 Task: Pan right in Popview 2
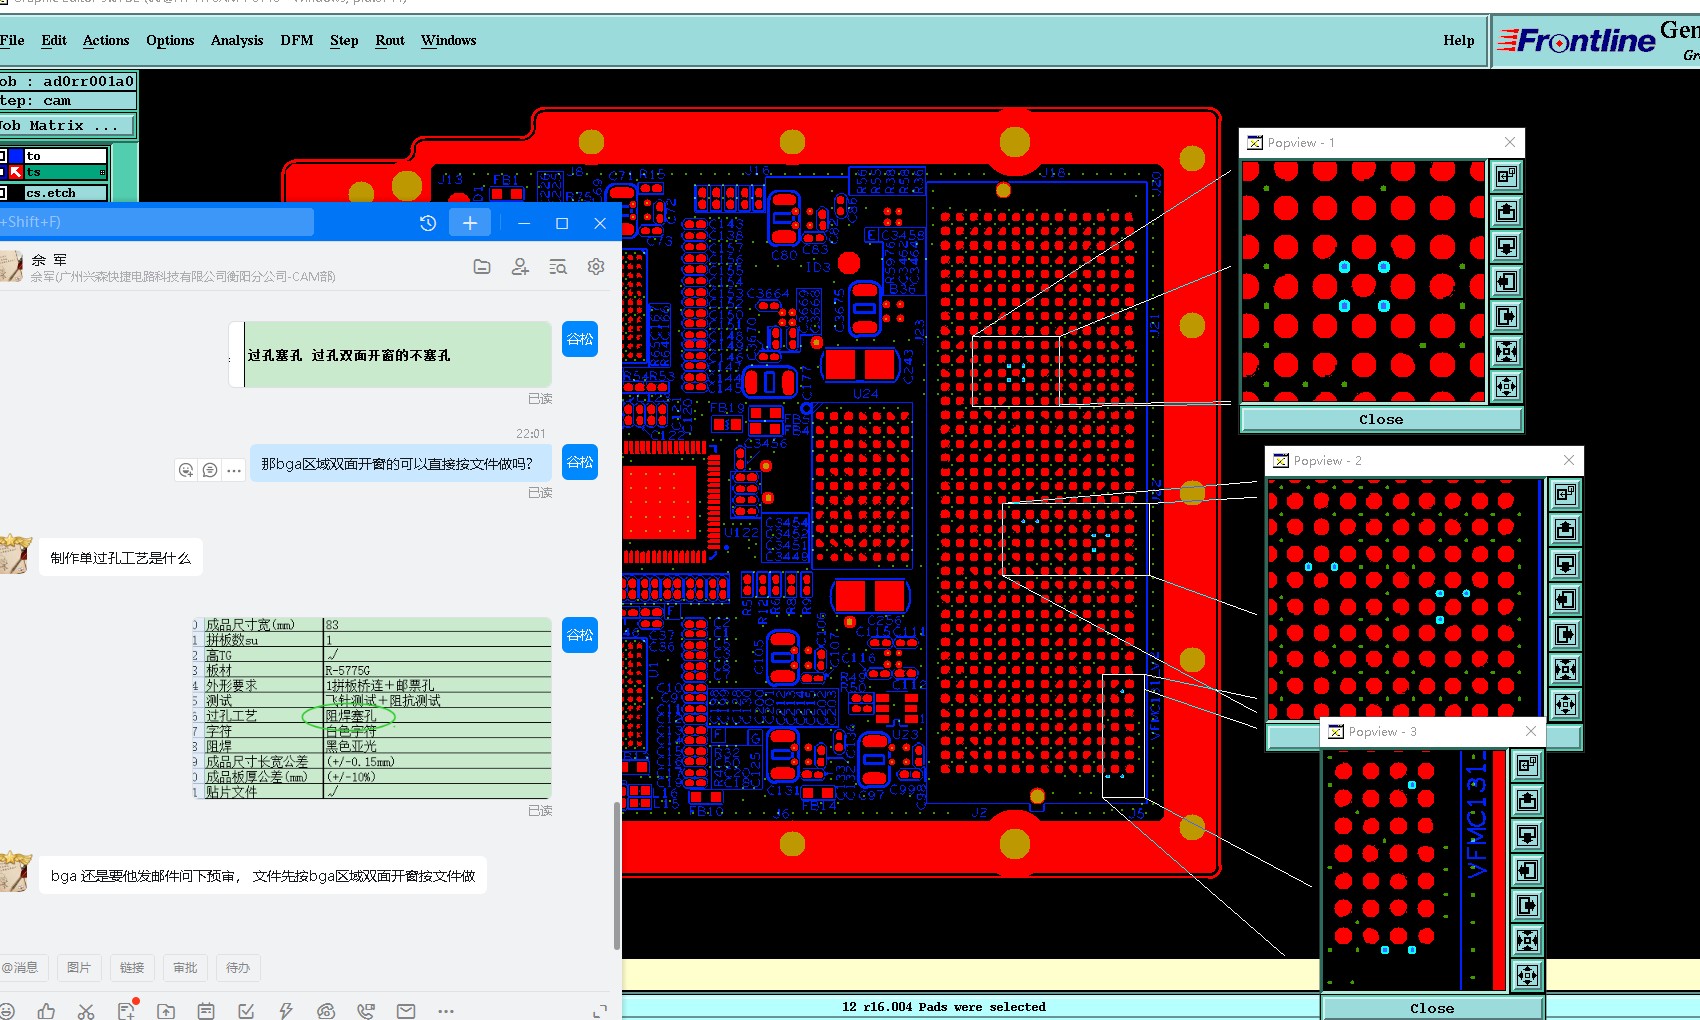1565,634
